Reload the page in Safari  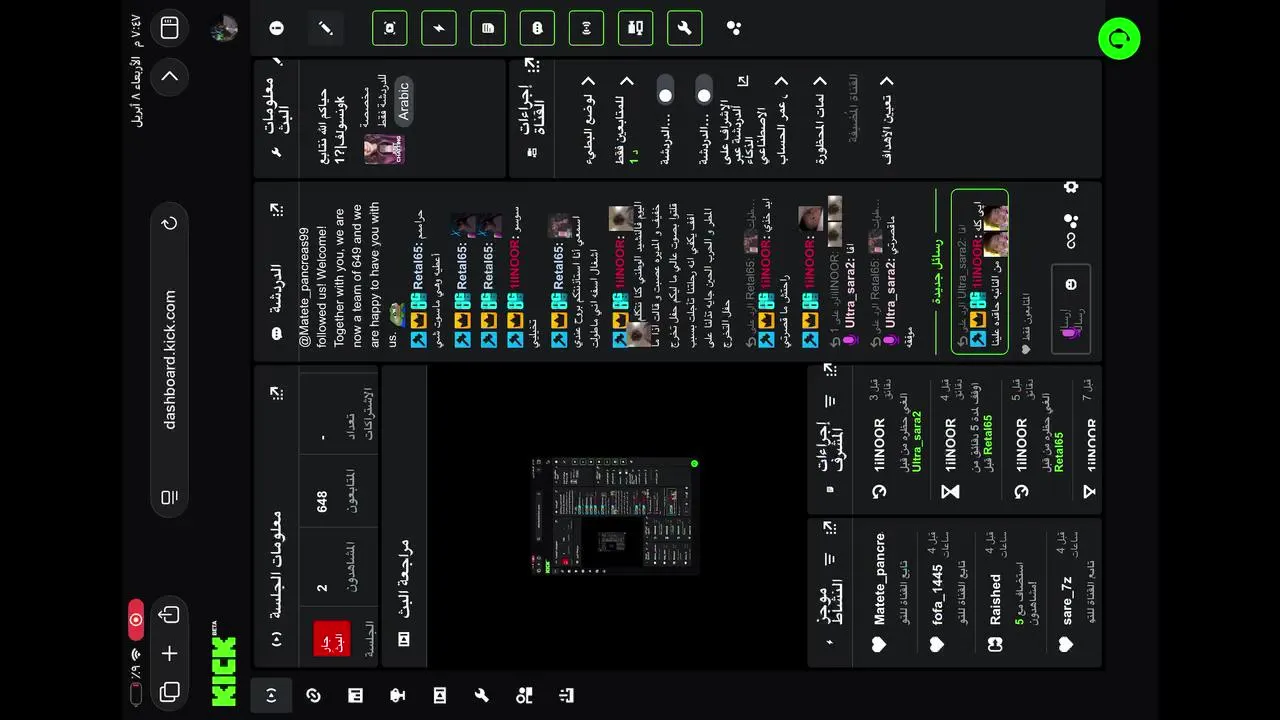pyautogui.click(x=170, y=223)
